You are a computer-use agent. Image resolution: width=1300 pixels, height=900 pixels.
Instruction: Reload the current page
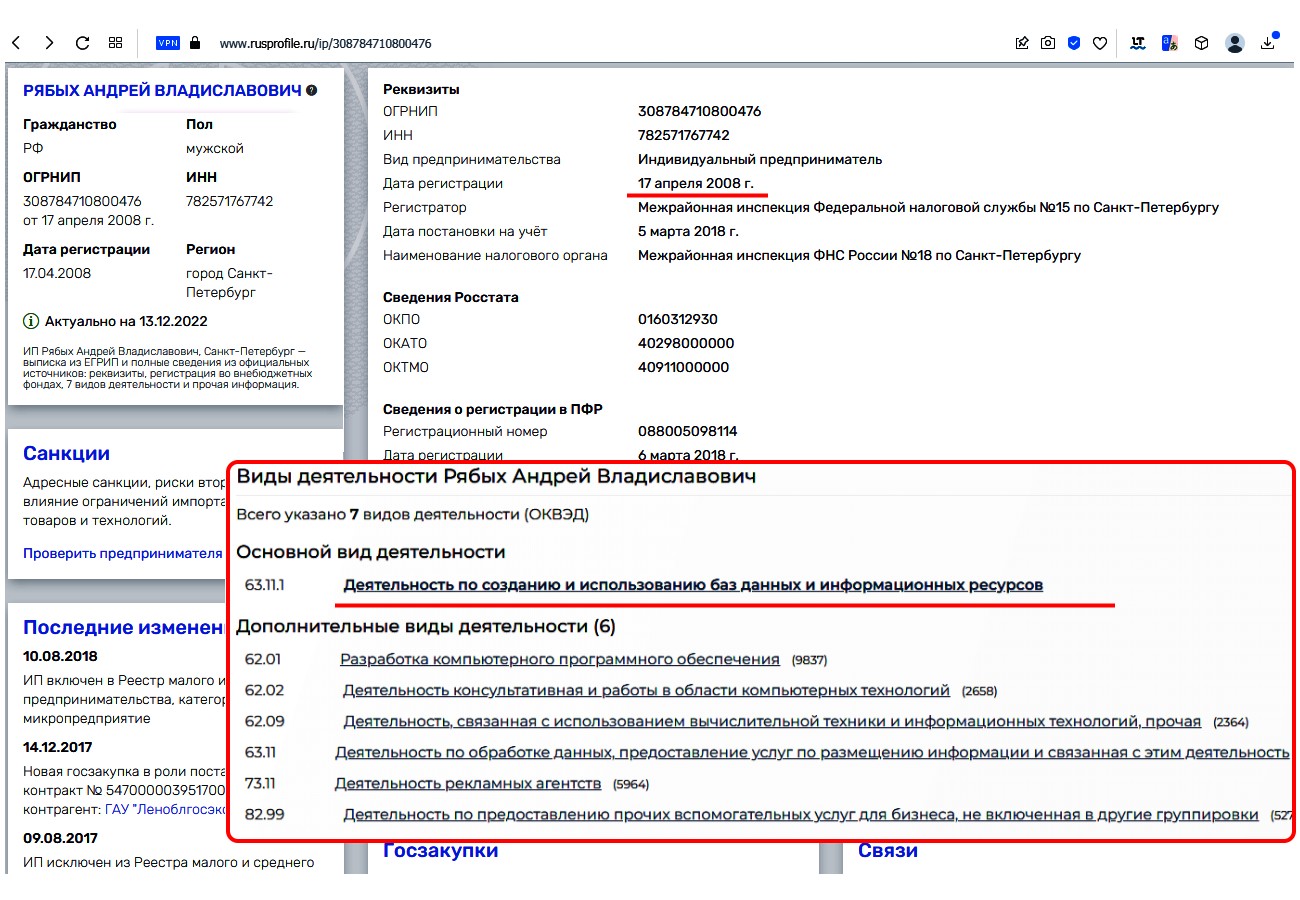pyautogui.click(x=83, y=43)
